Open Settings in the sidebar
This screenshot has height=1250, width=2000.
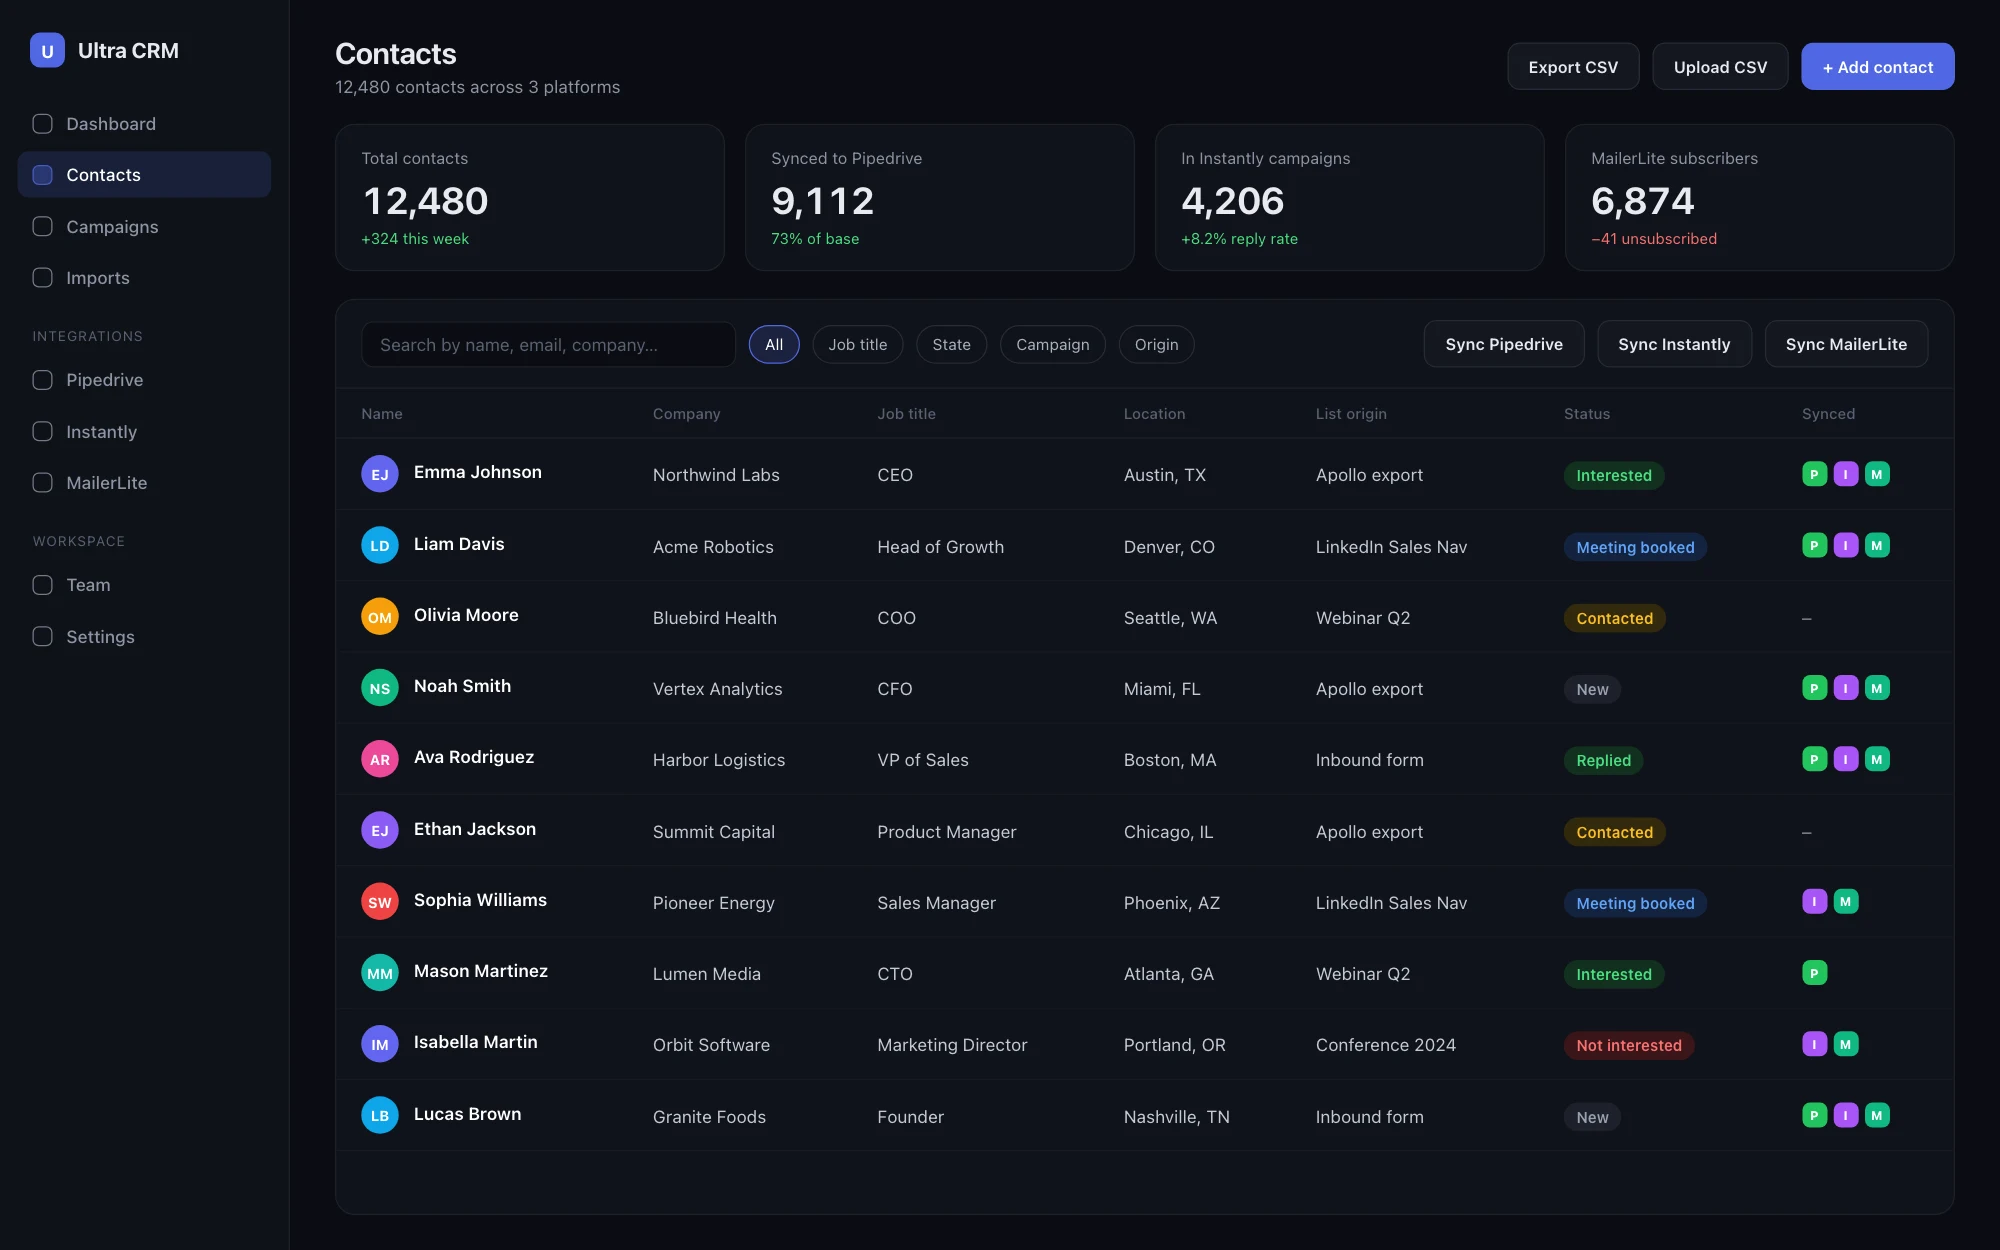(x=144, y=637)
